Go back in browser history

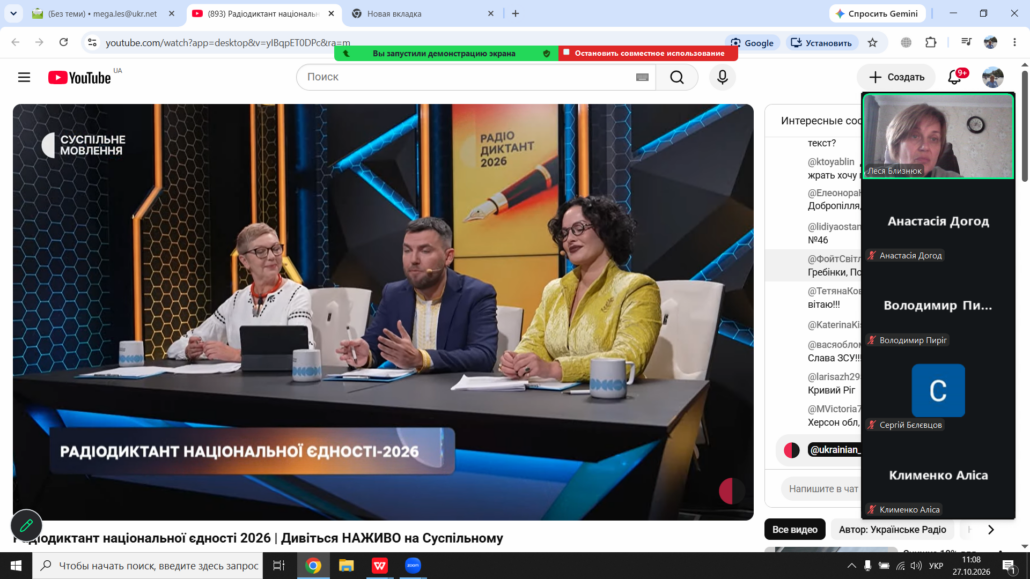pyautogui.click(x=16, y=43)
